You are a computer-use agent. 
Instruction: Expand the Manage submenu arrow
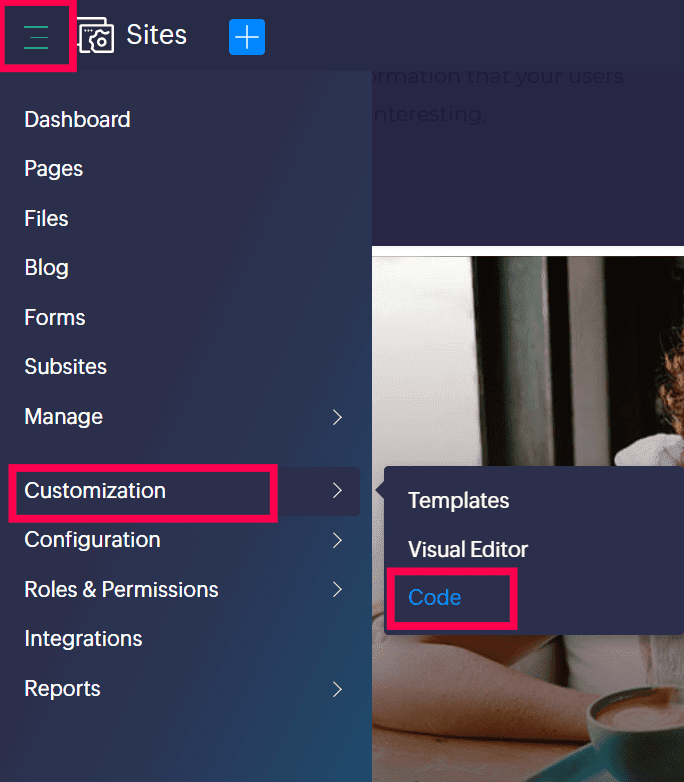(337, 417)
